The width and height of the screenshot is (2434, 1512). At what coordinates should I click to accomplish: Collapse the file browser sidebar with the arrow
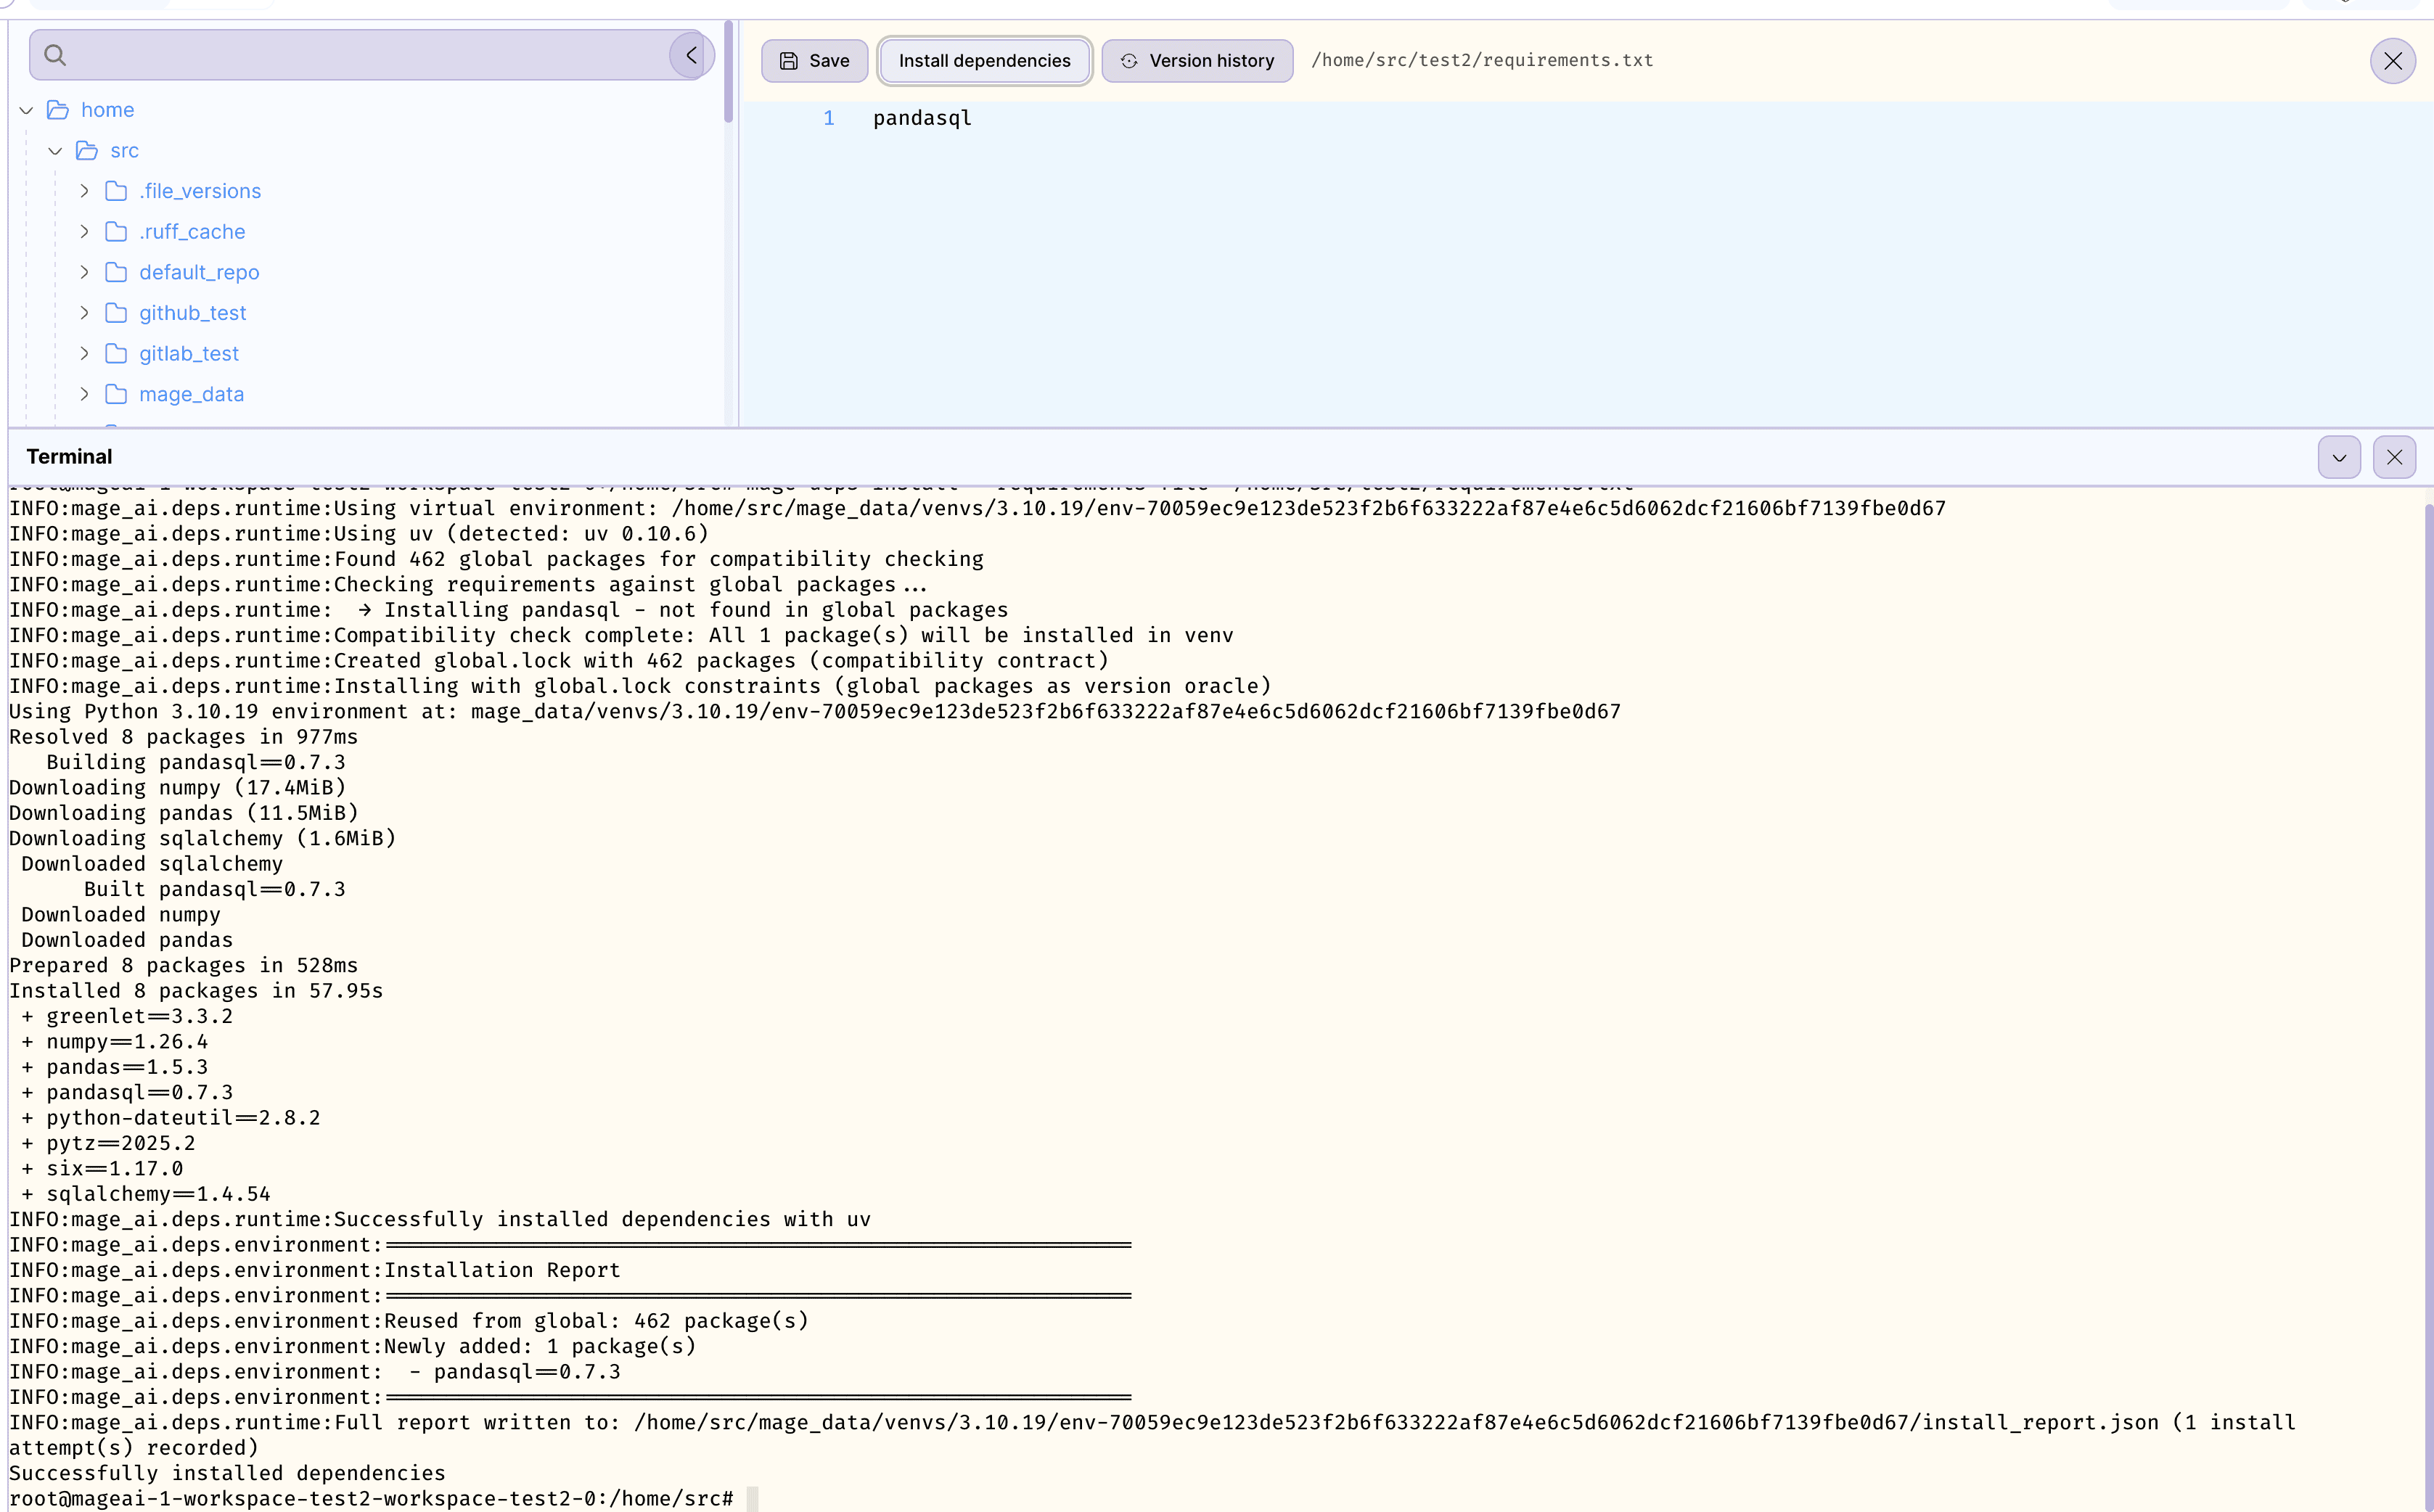tap(691, 55)
